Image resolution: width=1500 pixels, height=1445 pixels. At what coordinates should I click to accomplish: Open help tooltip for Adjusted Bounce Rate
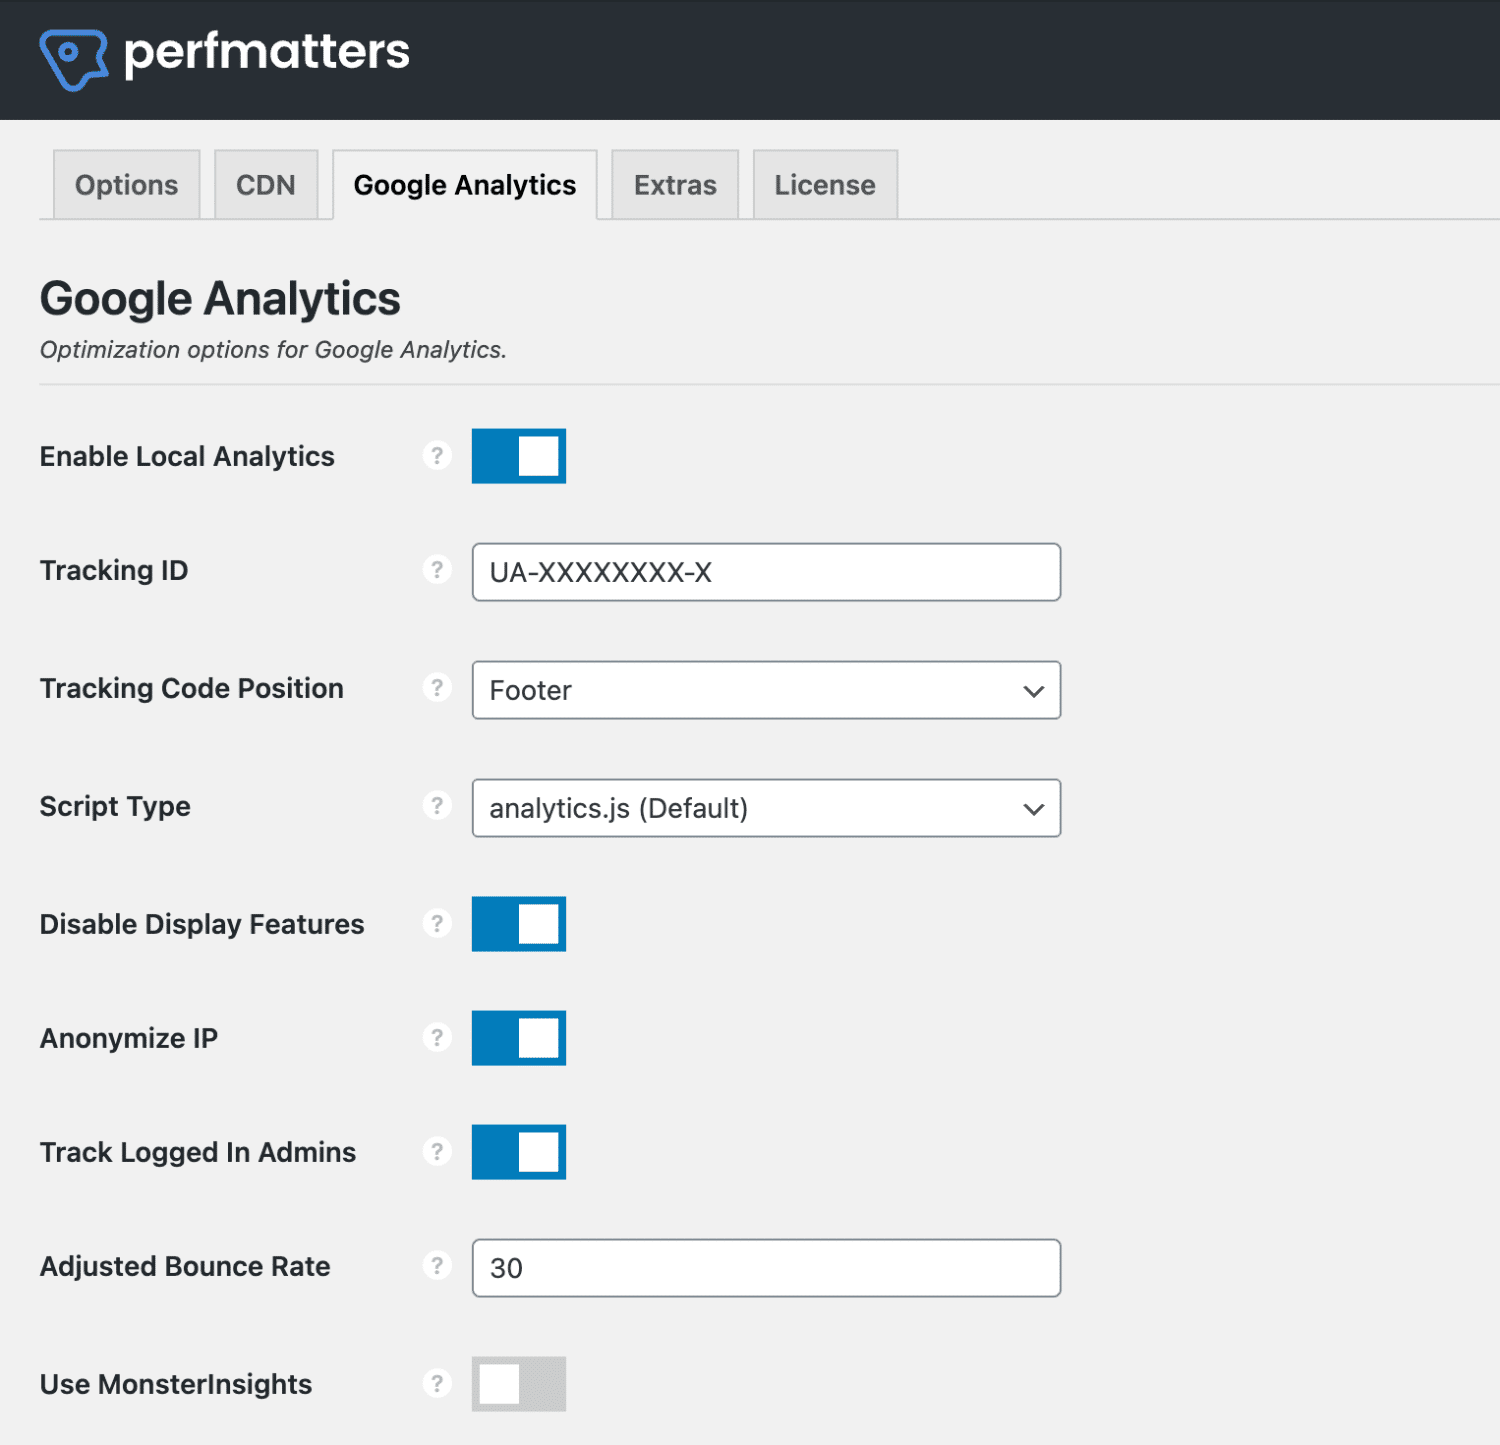coord(437,1266)
